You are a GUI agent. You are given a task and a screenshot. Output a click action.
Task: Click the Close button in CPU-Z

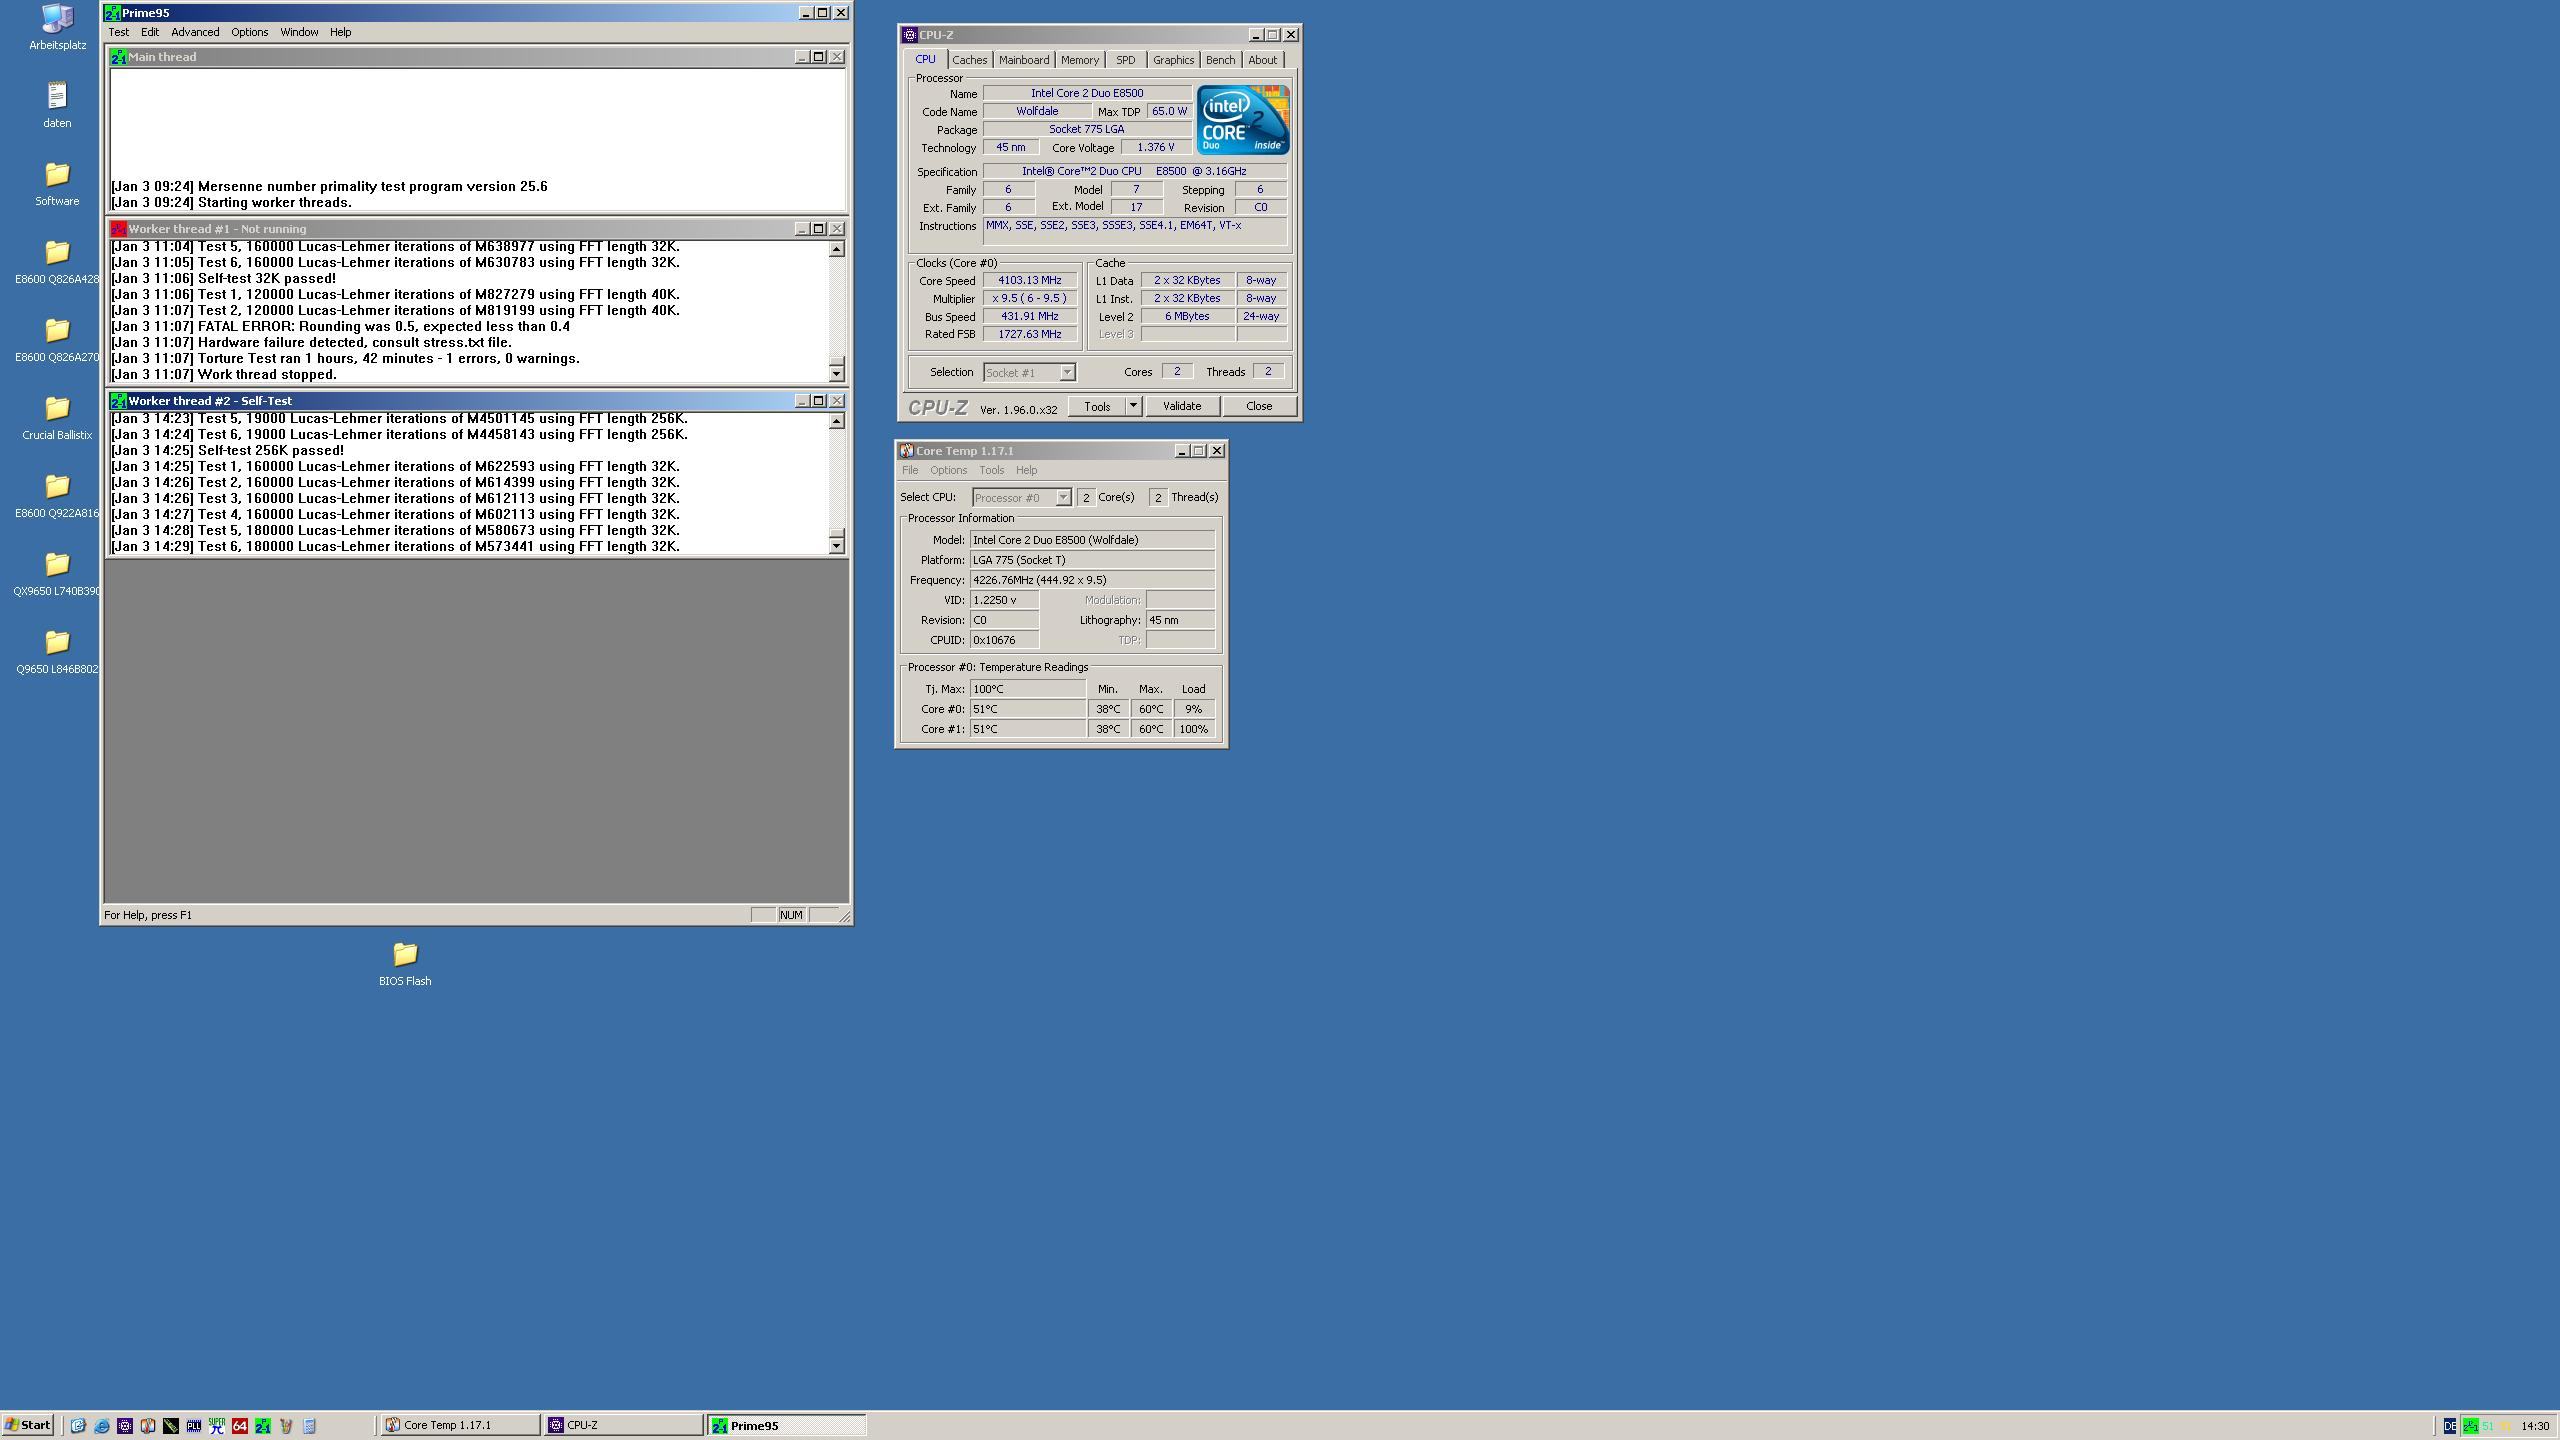pos(1259,406)
